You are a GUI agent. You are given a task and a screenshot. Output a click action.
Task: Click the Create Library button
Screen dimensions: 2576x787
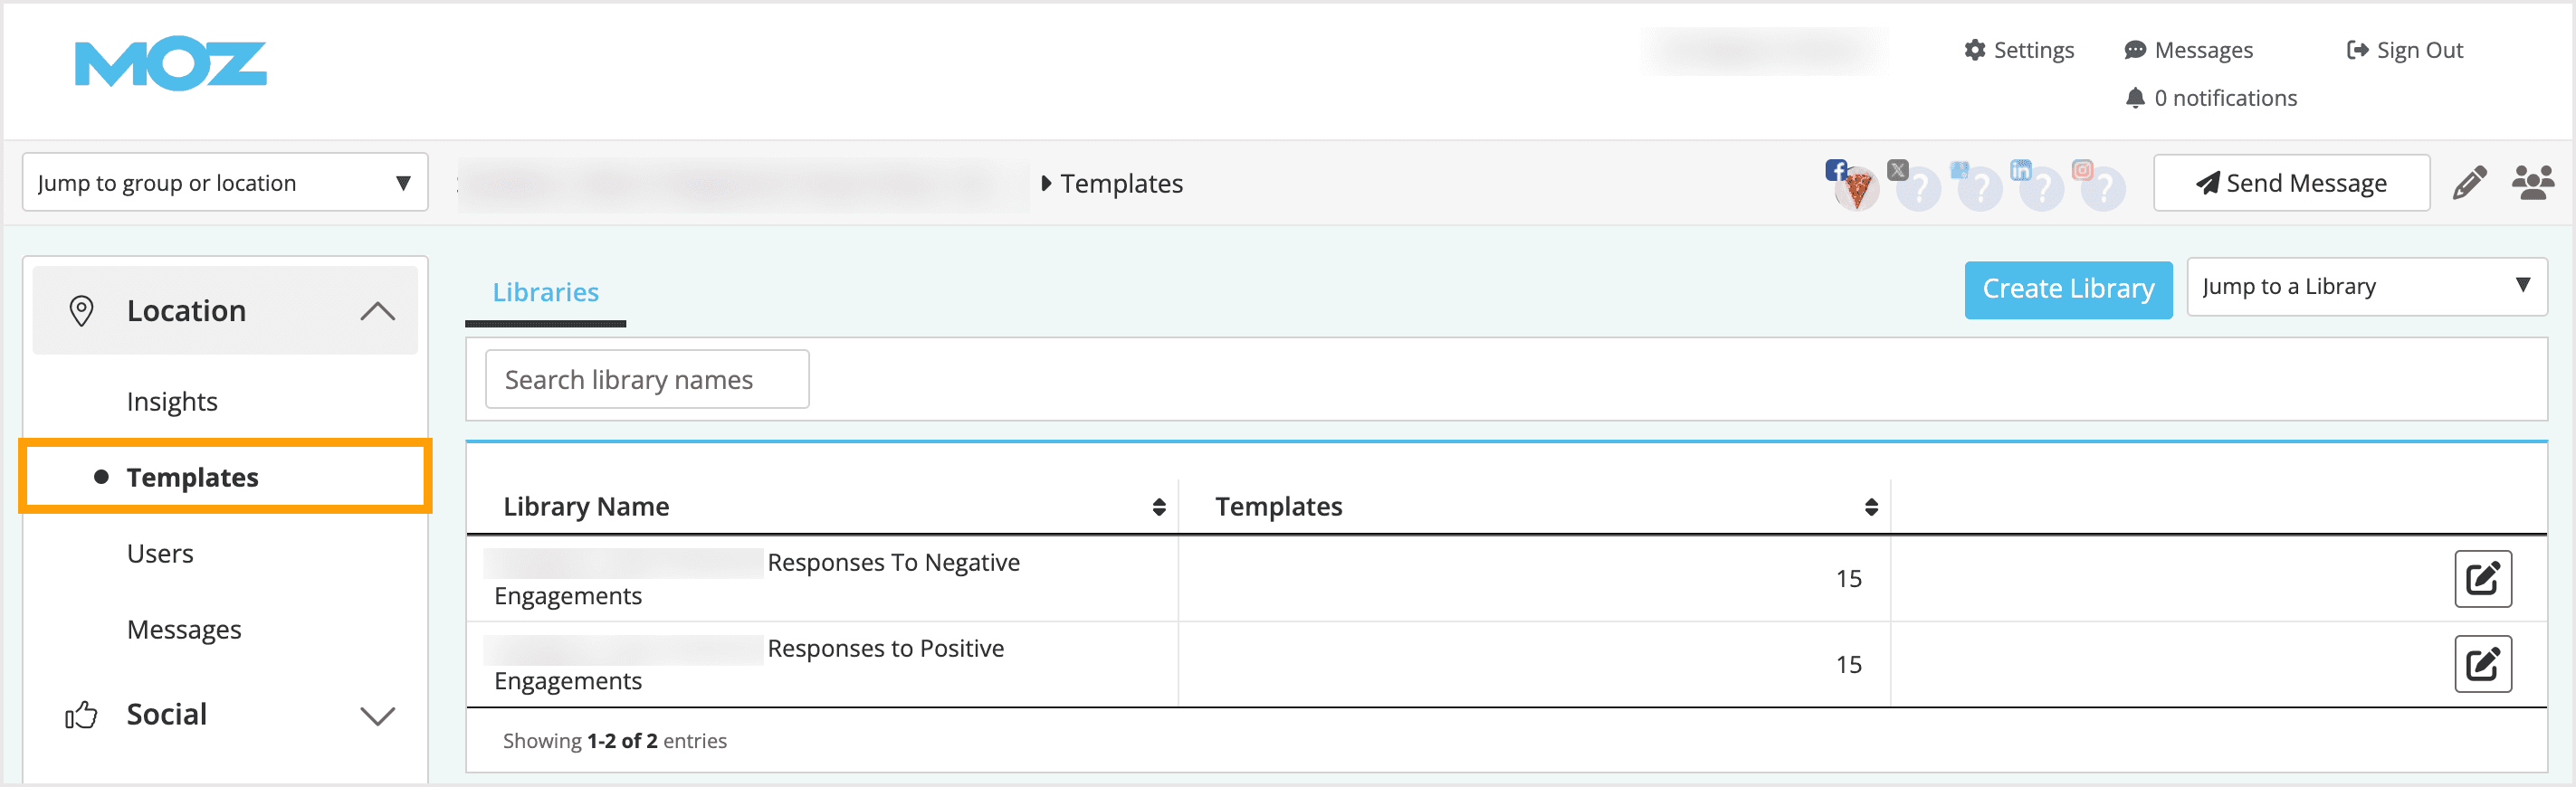coord(2068,289)
